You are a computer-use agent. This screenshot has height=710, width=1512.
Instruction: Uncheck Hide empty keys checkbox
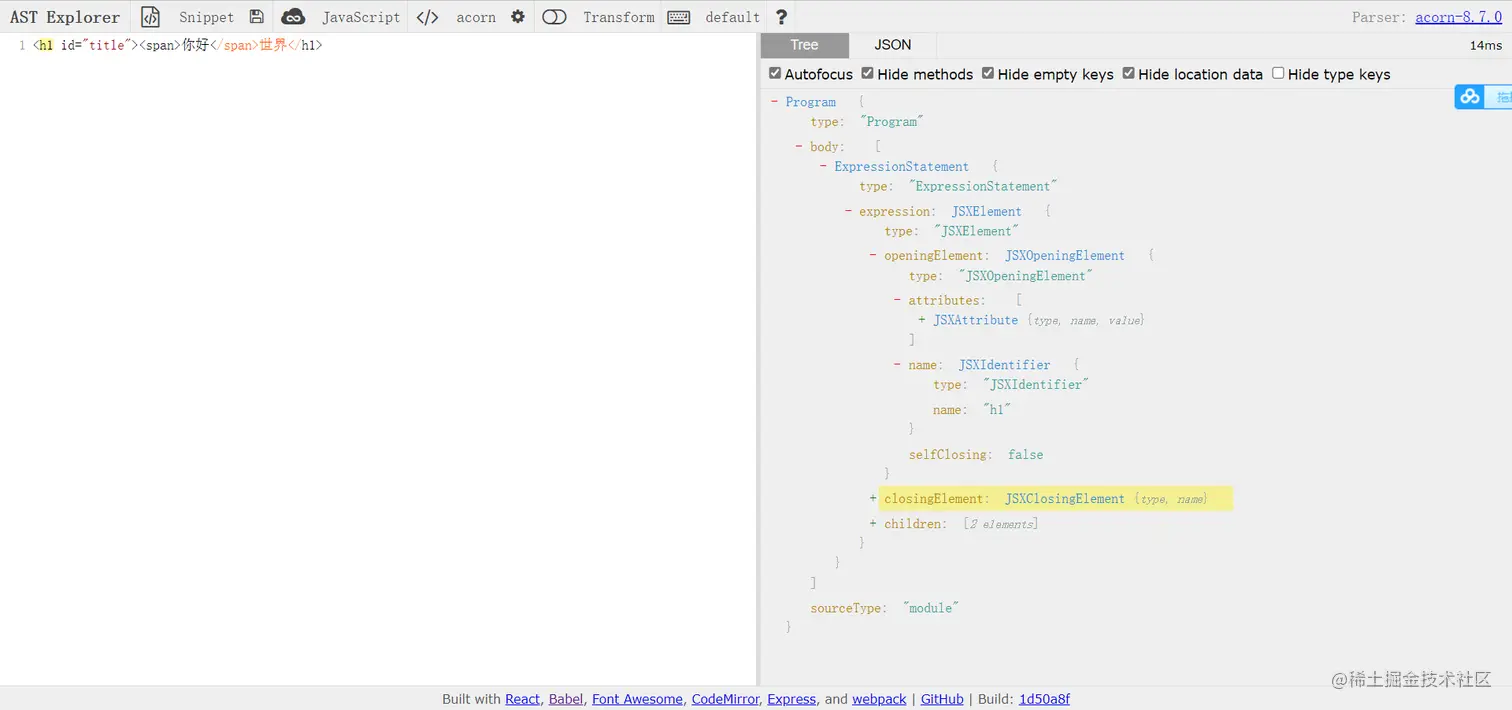pyautogui.click(x=988, y=73)
